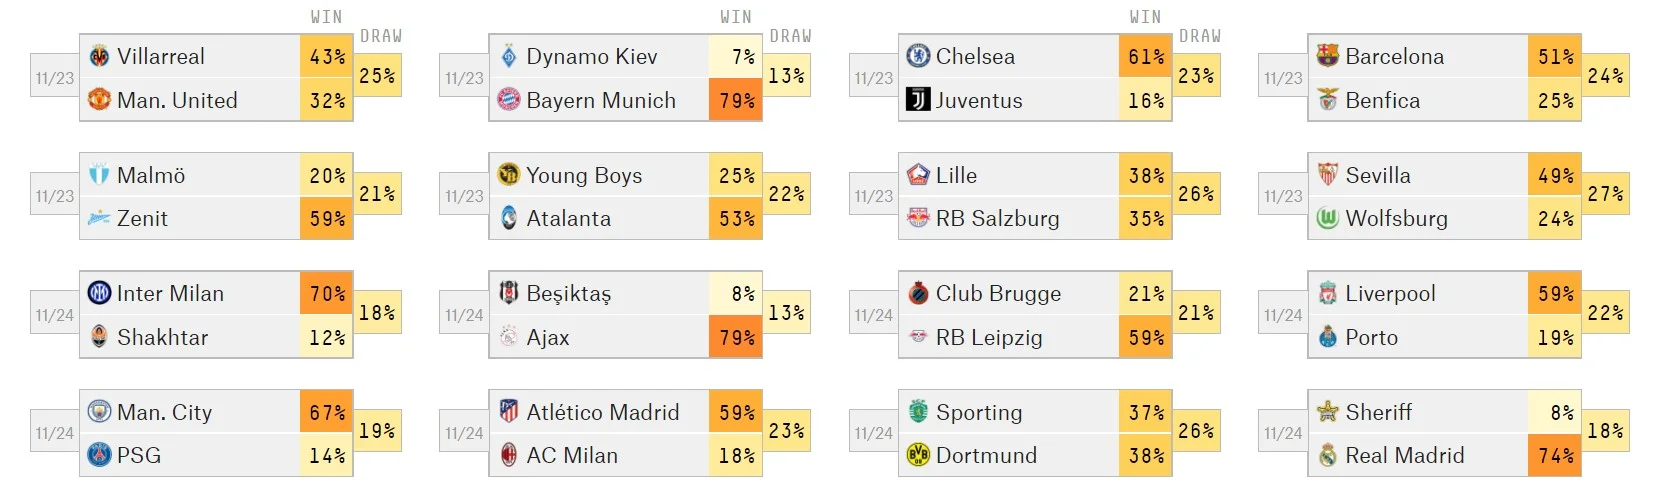Click the Man. City club badge

tap(99, 412)
